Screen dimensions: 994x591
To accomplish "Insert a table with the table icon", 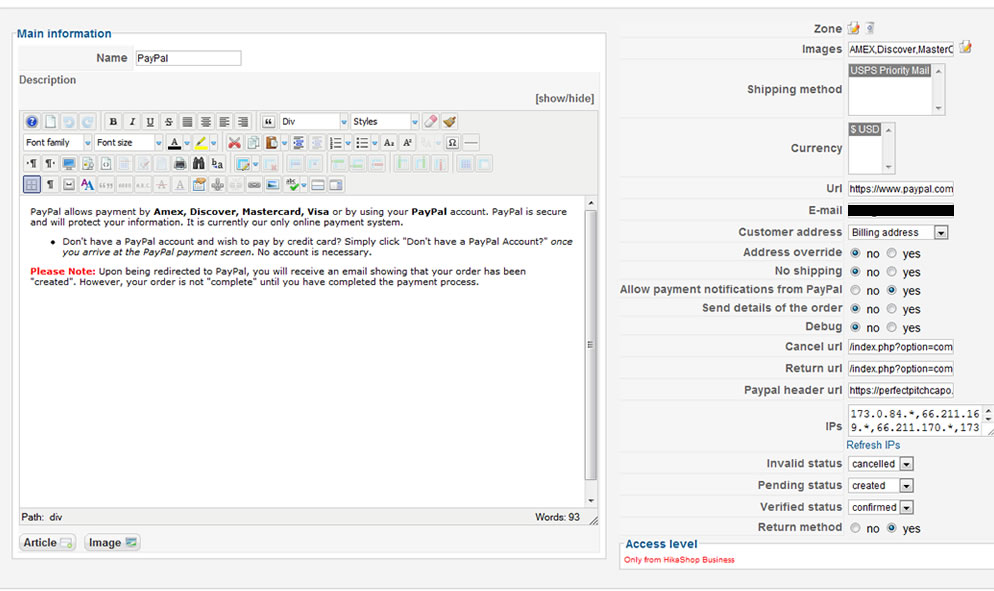I will point(242,164).
